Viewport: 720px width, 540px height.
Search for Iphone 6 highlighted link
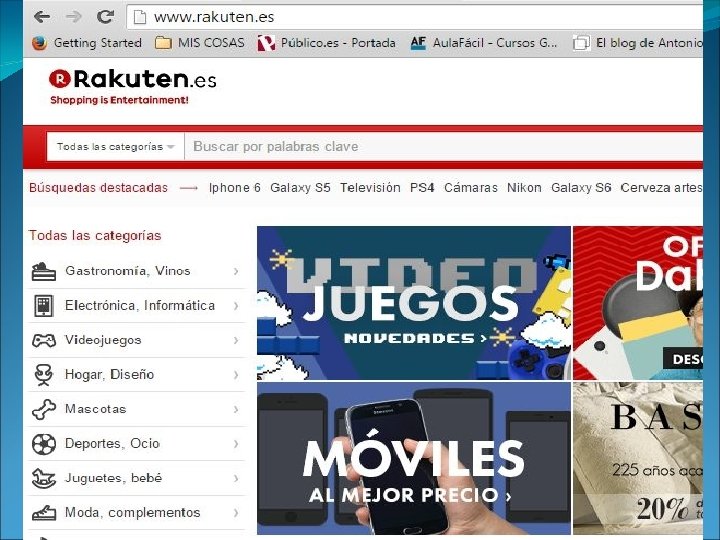[x=235, y=188]
